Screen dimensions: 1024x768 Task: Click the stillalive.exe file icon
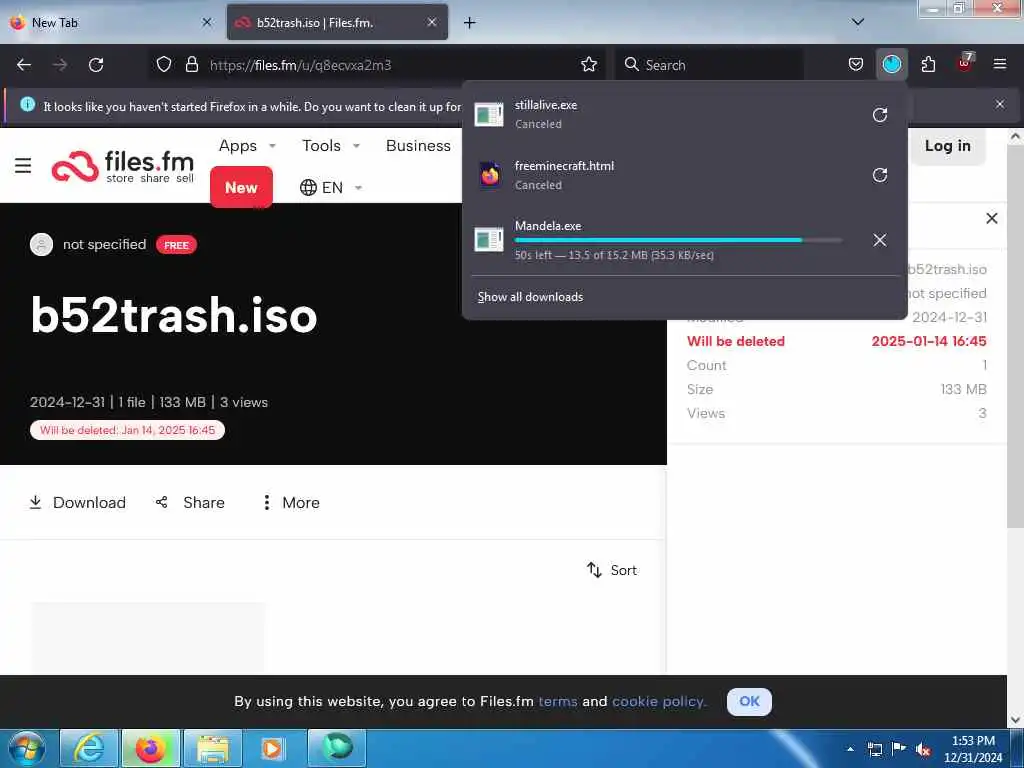[x=488, y=114]
